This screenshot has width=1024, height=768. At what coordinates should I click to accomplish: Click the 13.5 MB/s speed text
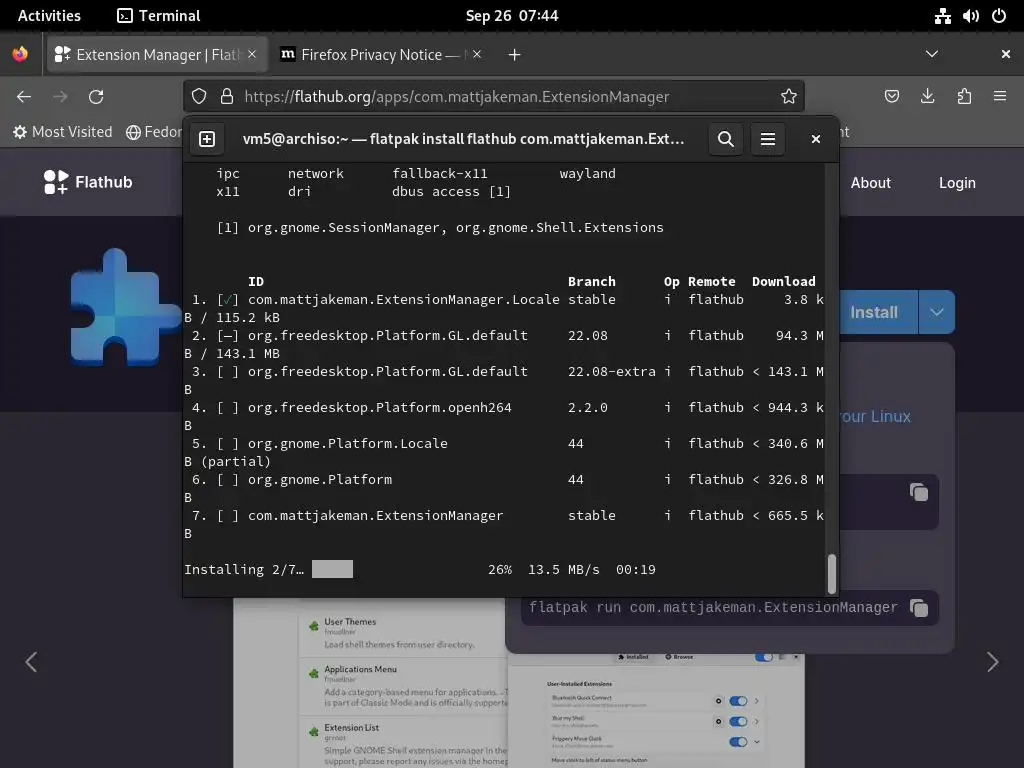(x=564, y=569)
